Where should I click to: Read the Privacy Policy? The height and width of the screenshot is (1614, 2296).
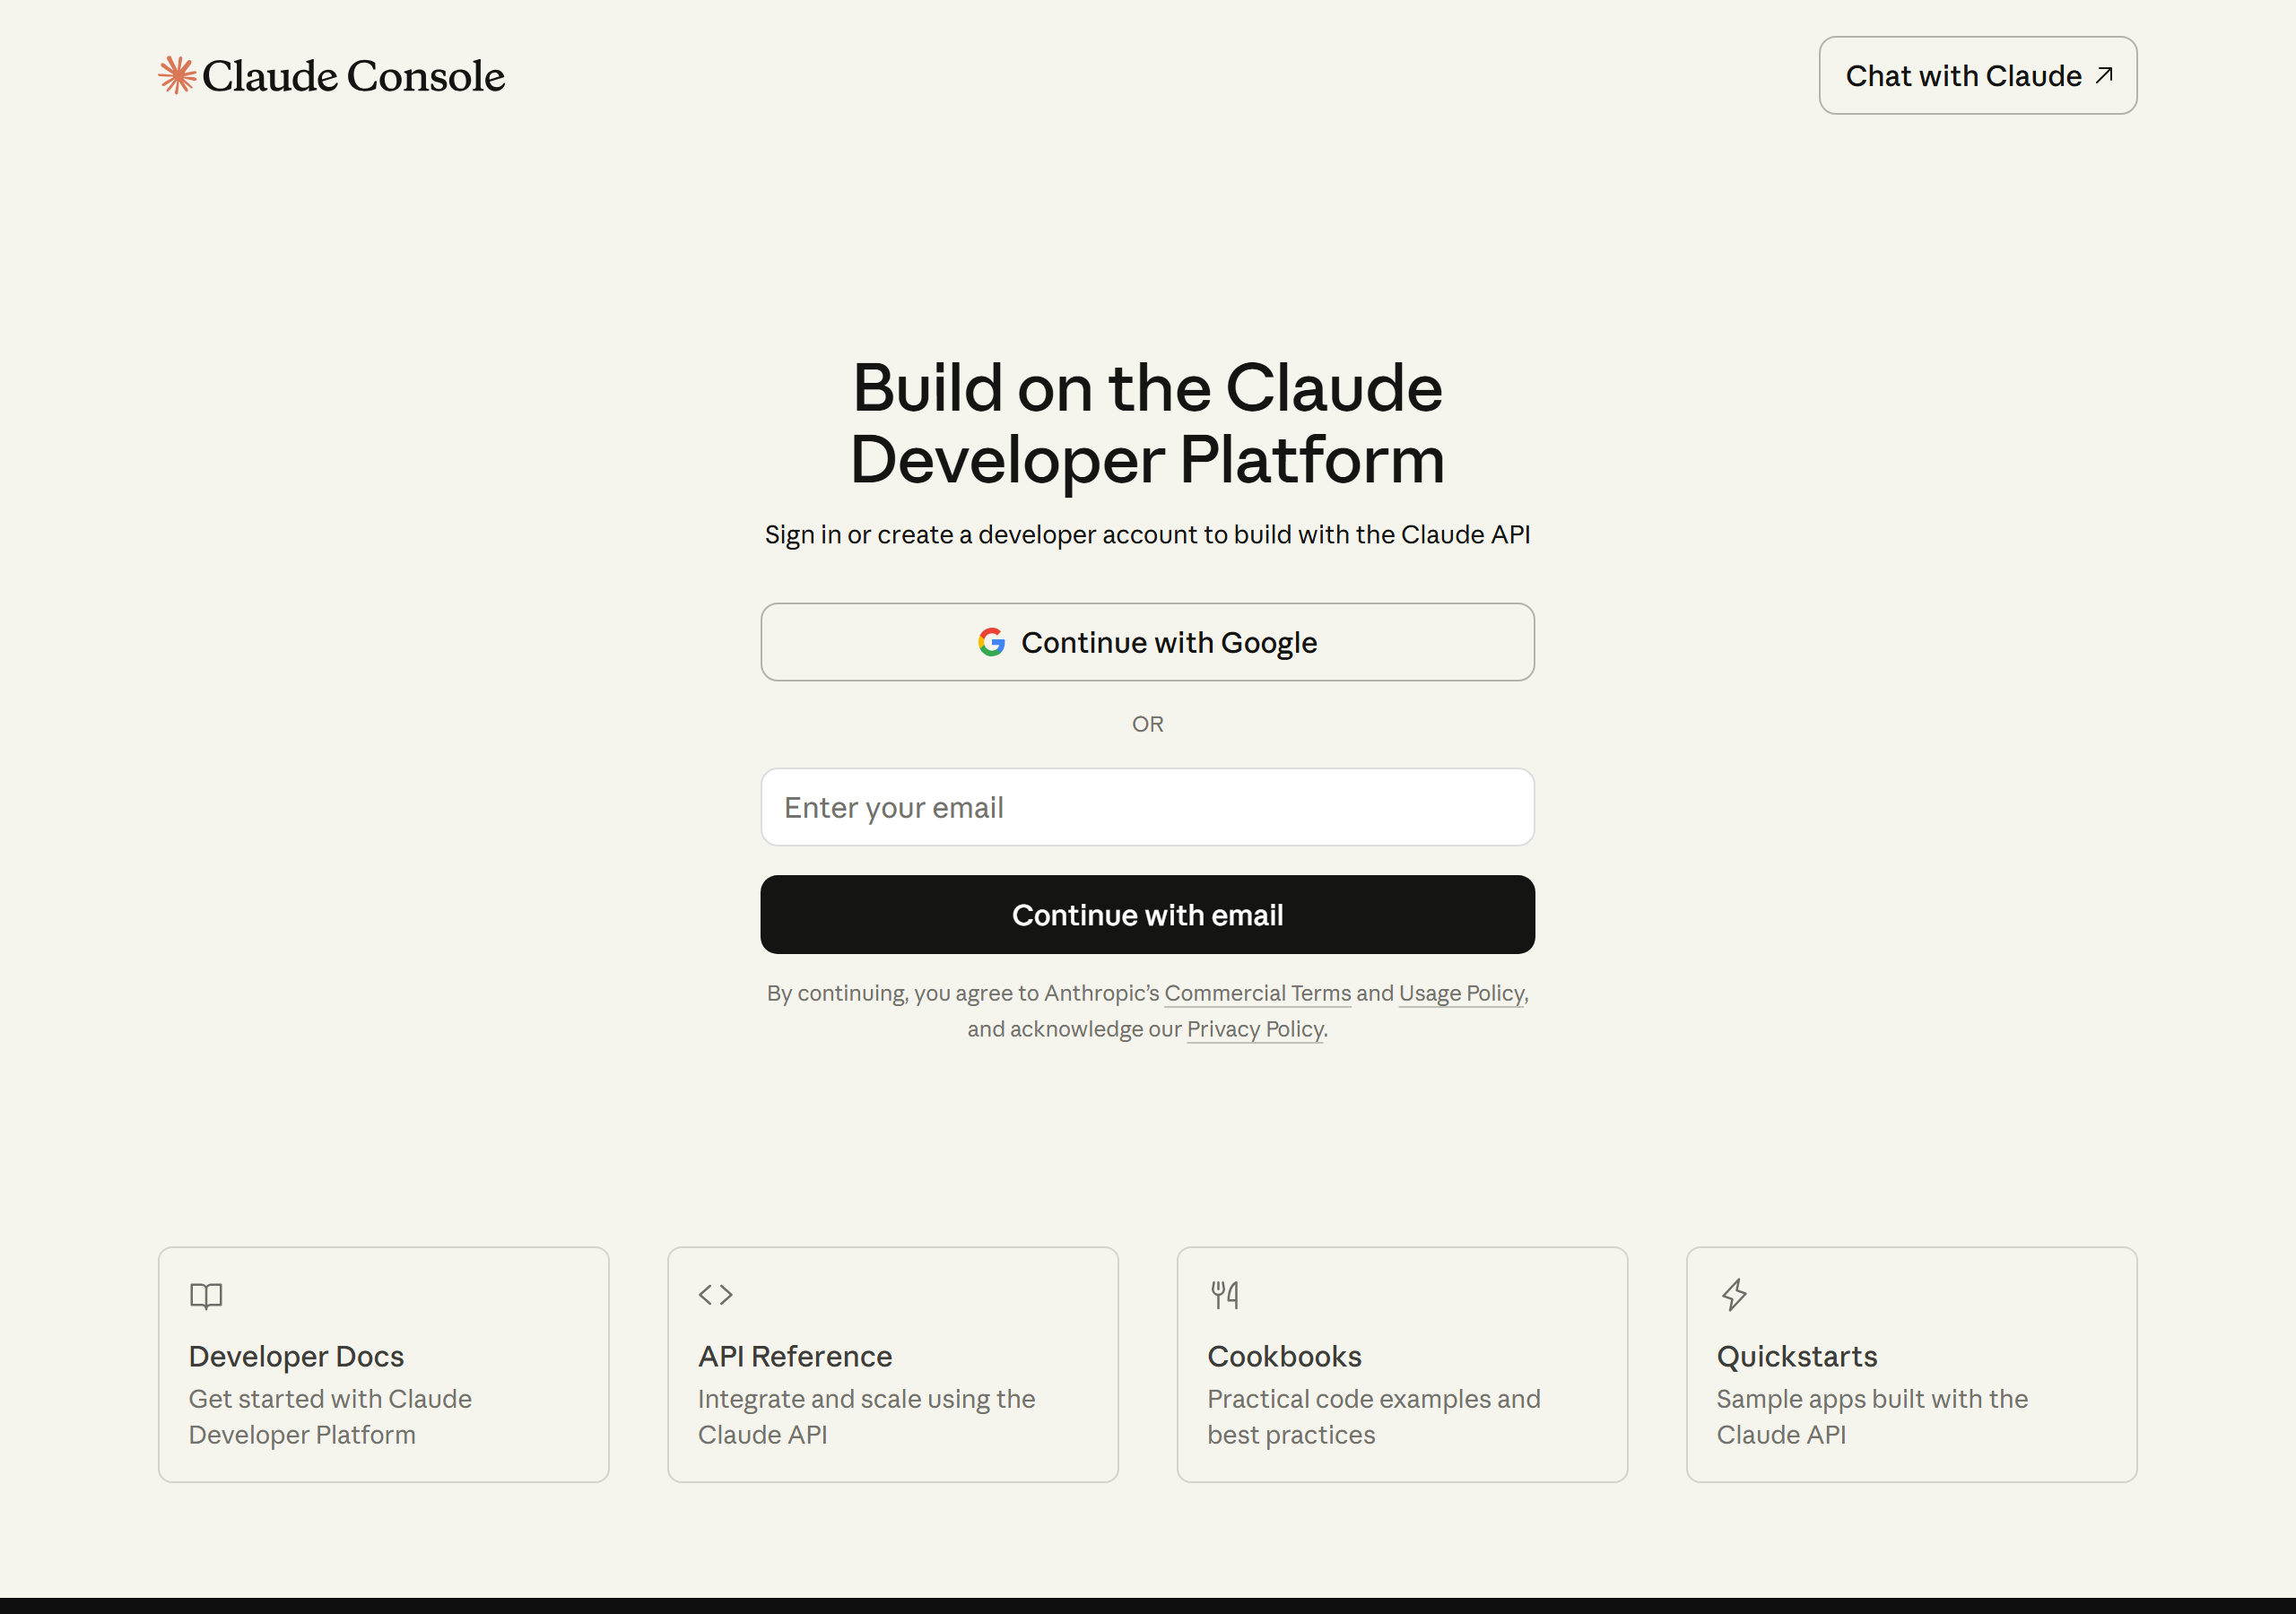point(1254,1029)
